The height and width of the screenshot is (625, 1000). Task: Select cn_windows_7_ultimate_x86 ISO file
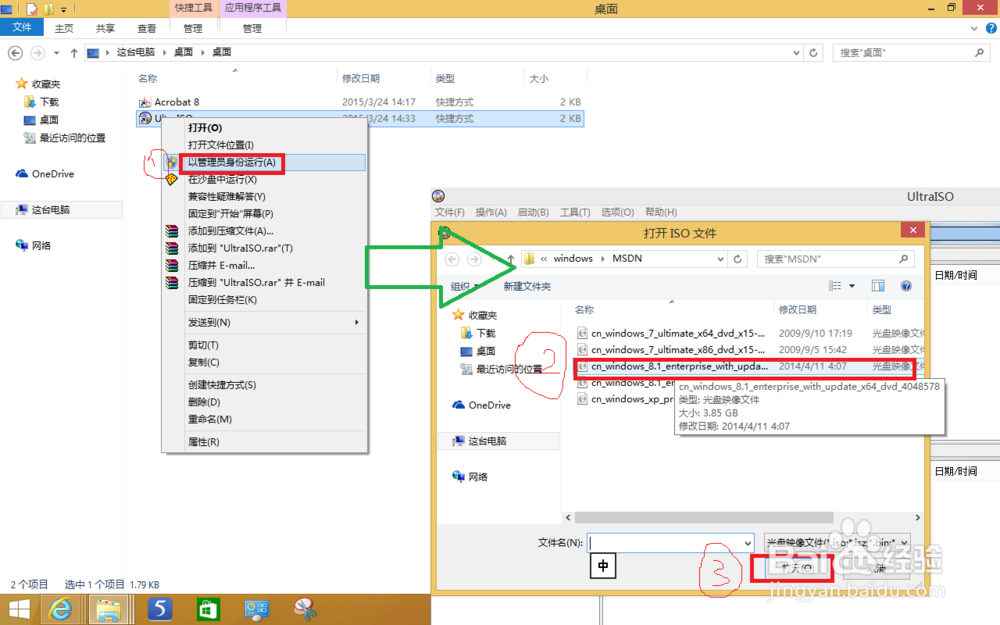coord(677,349)
